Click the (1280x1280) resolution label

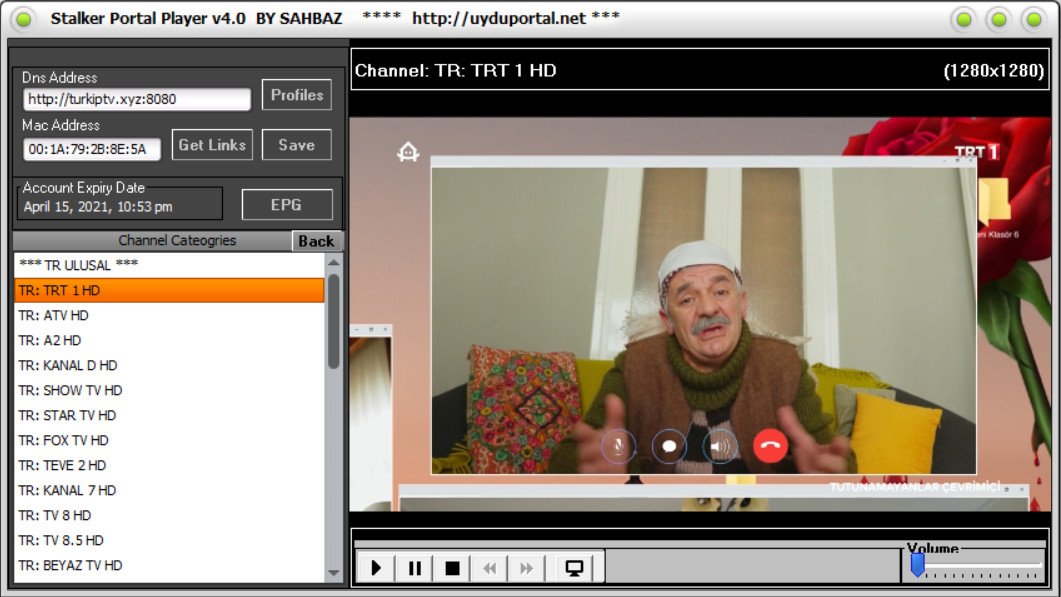tap(993, 70)
